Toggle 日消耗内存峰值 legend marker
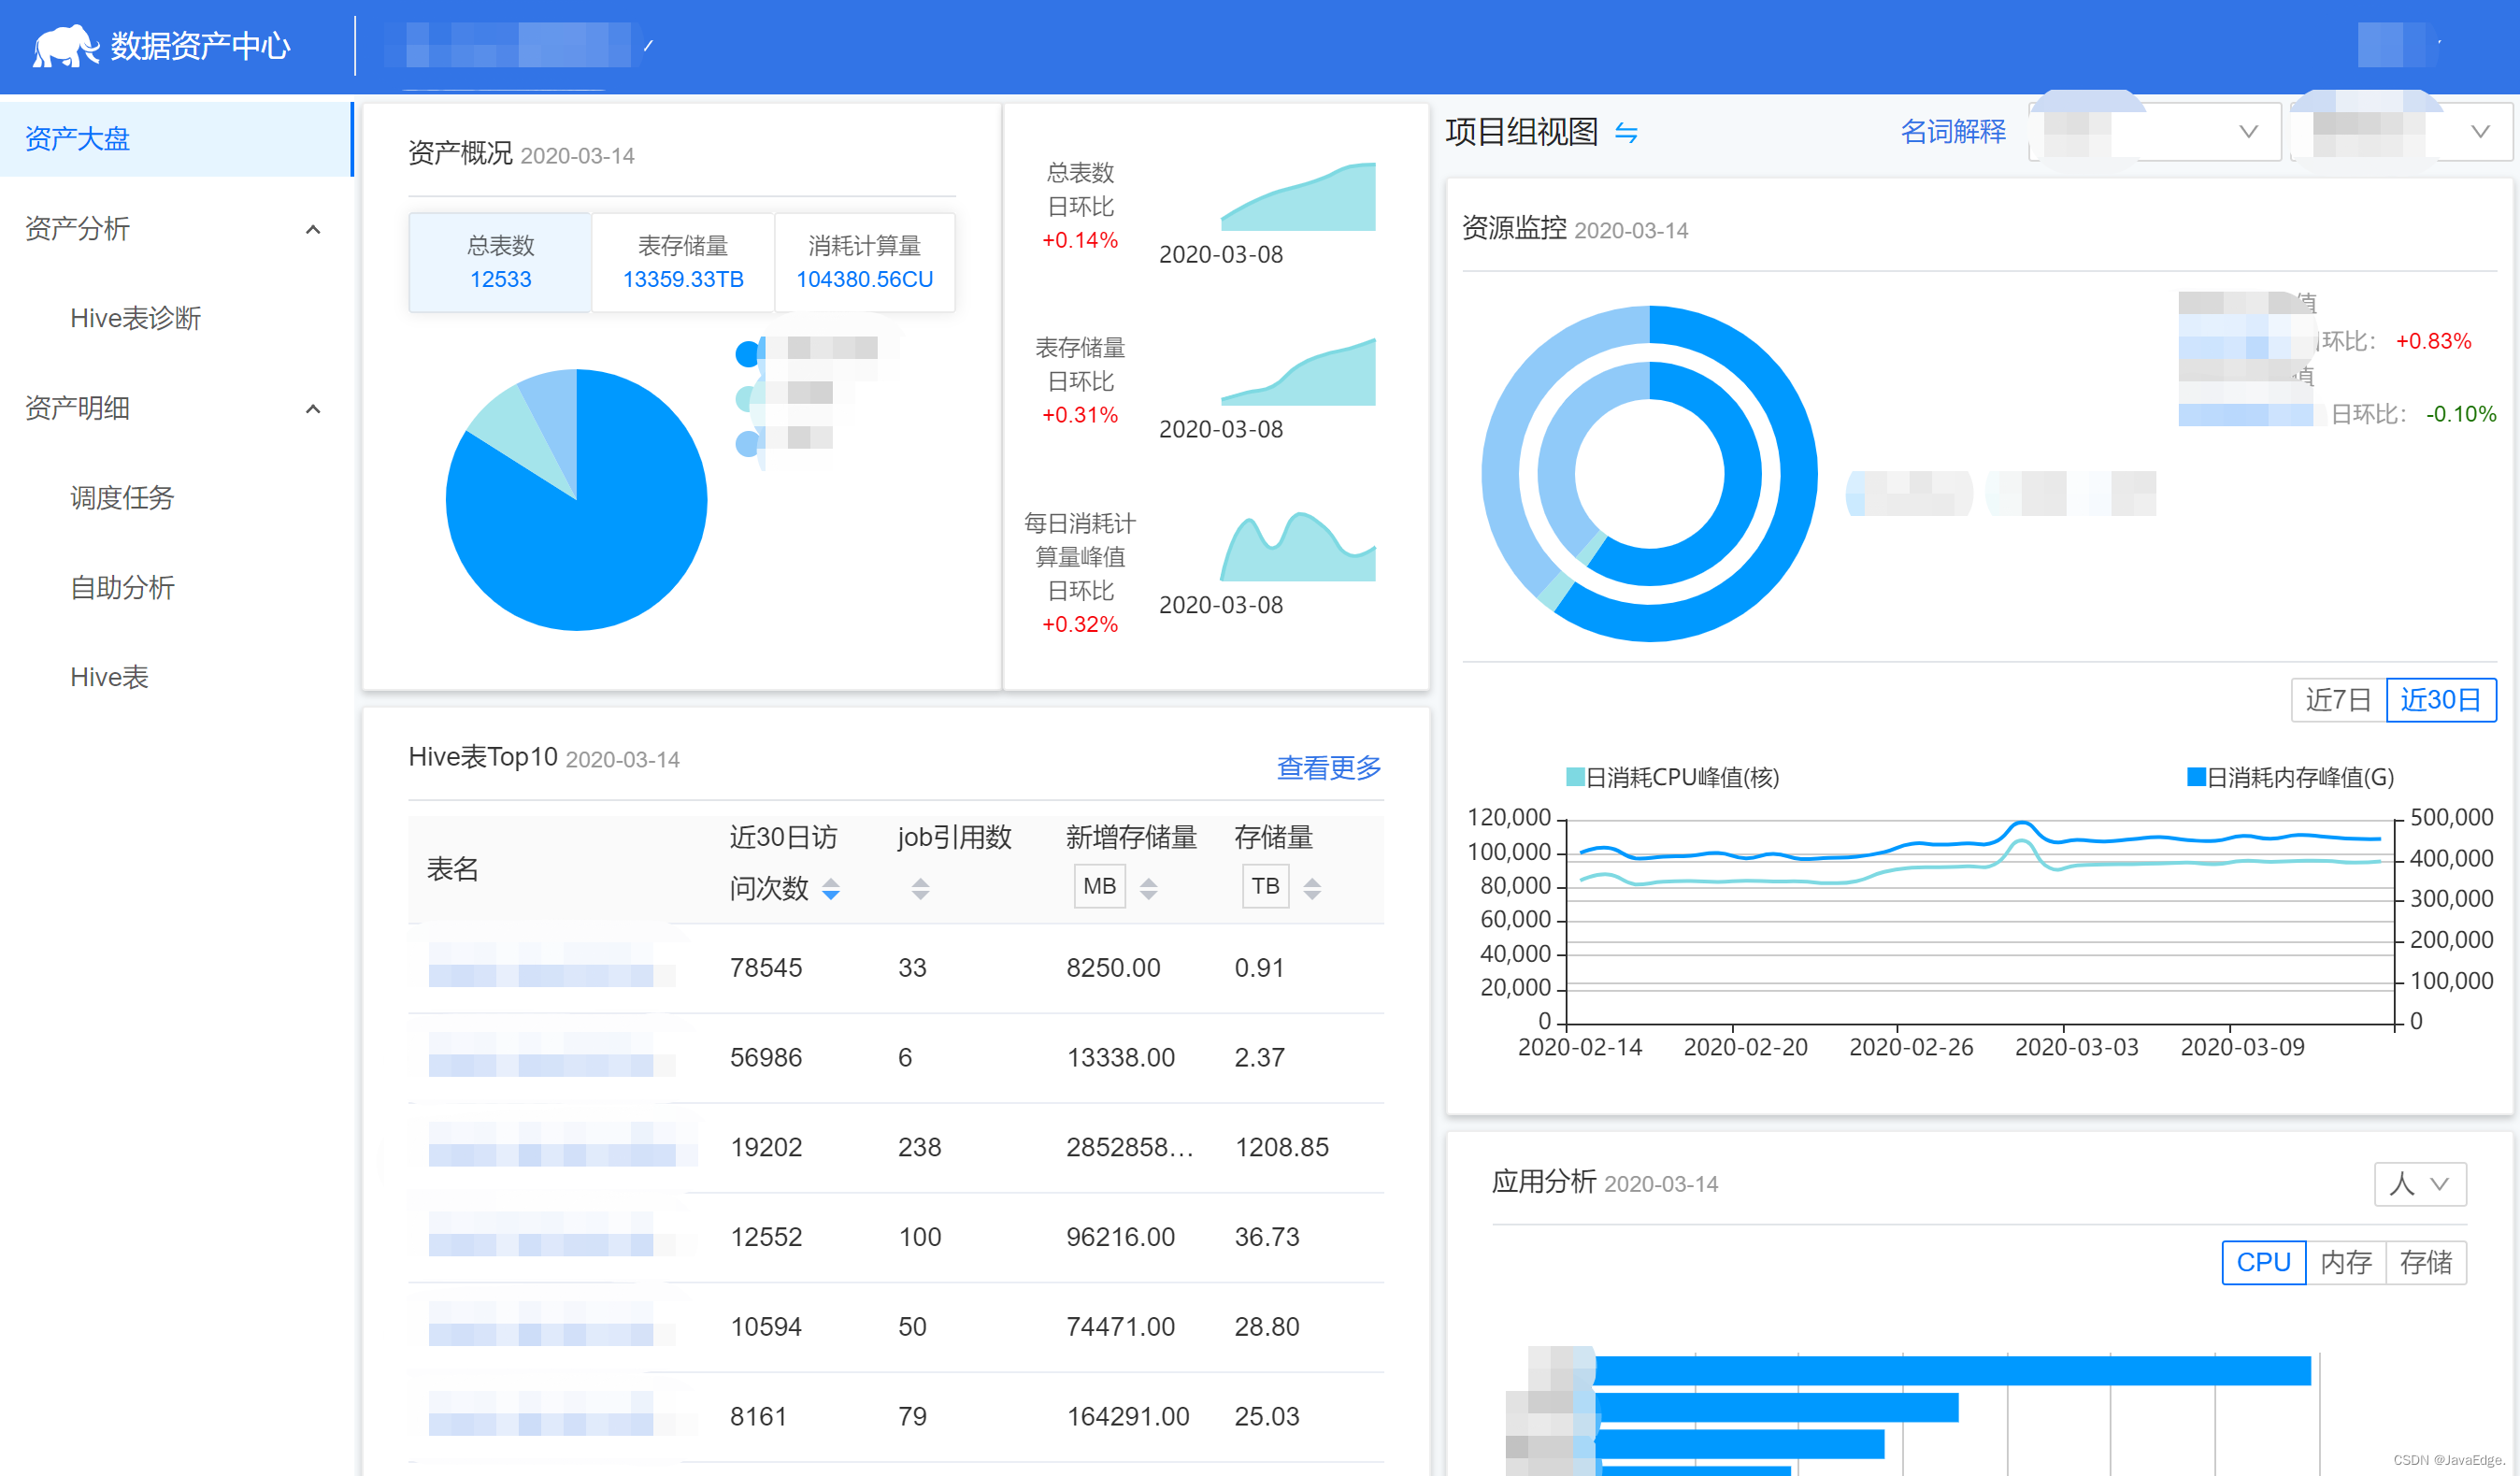The height and width of the screenshot is (1476, 2520). 2196,777
